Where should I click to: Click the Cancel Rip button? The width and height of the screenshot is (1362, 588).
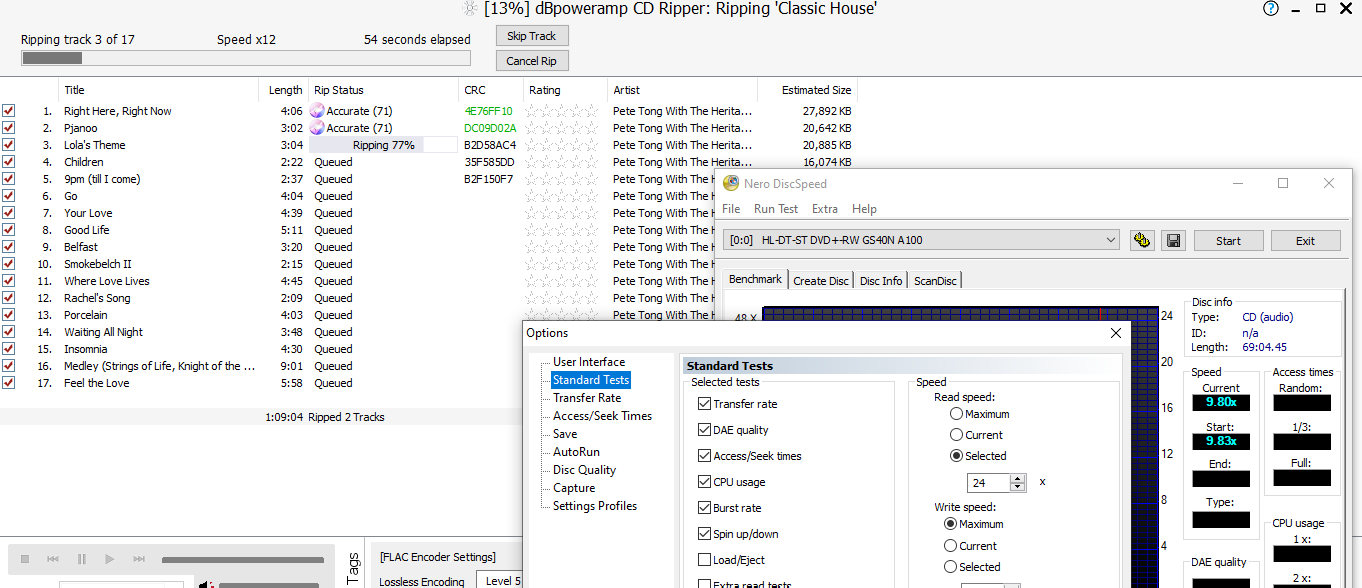(x=532, y=61)
